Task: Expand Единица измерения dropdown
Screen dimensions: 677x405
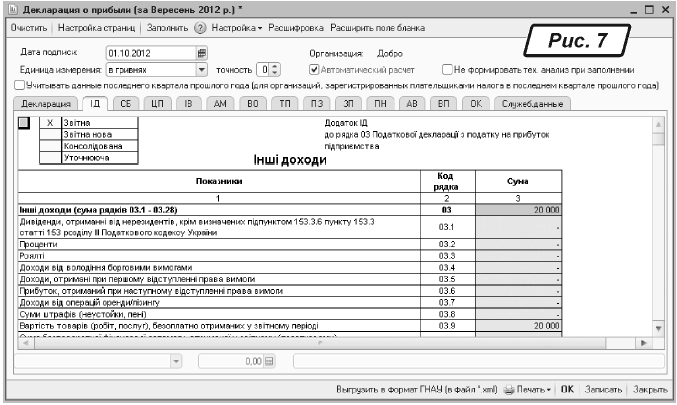Action: coord(201,70)
